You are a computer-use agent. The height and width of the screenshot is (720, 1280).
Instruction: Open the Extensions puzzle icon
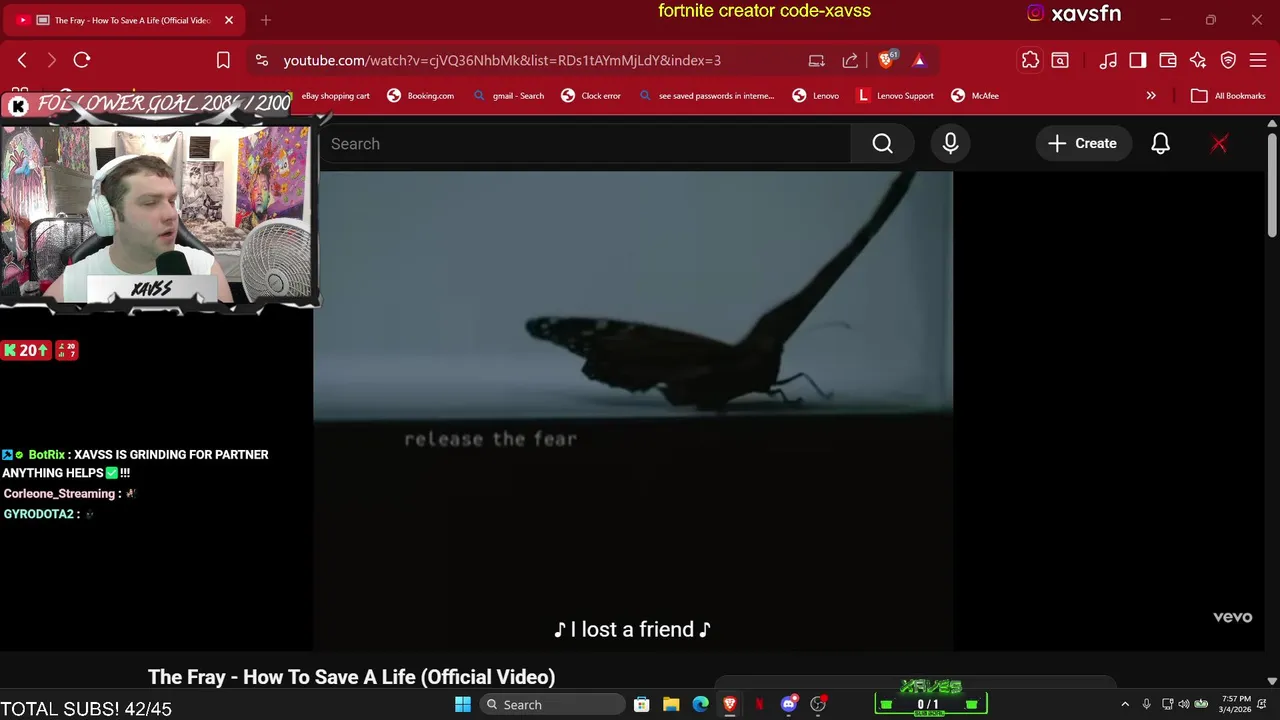point(1030,60)
